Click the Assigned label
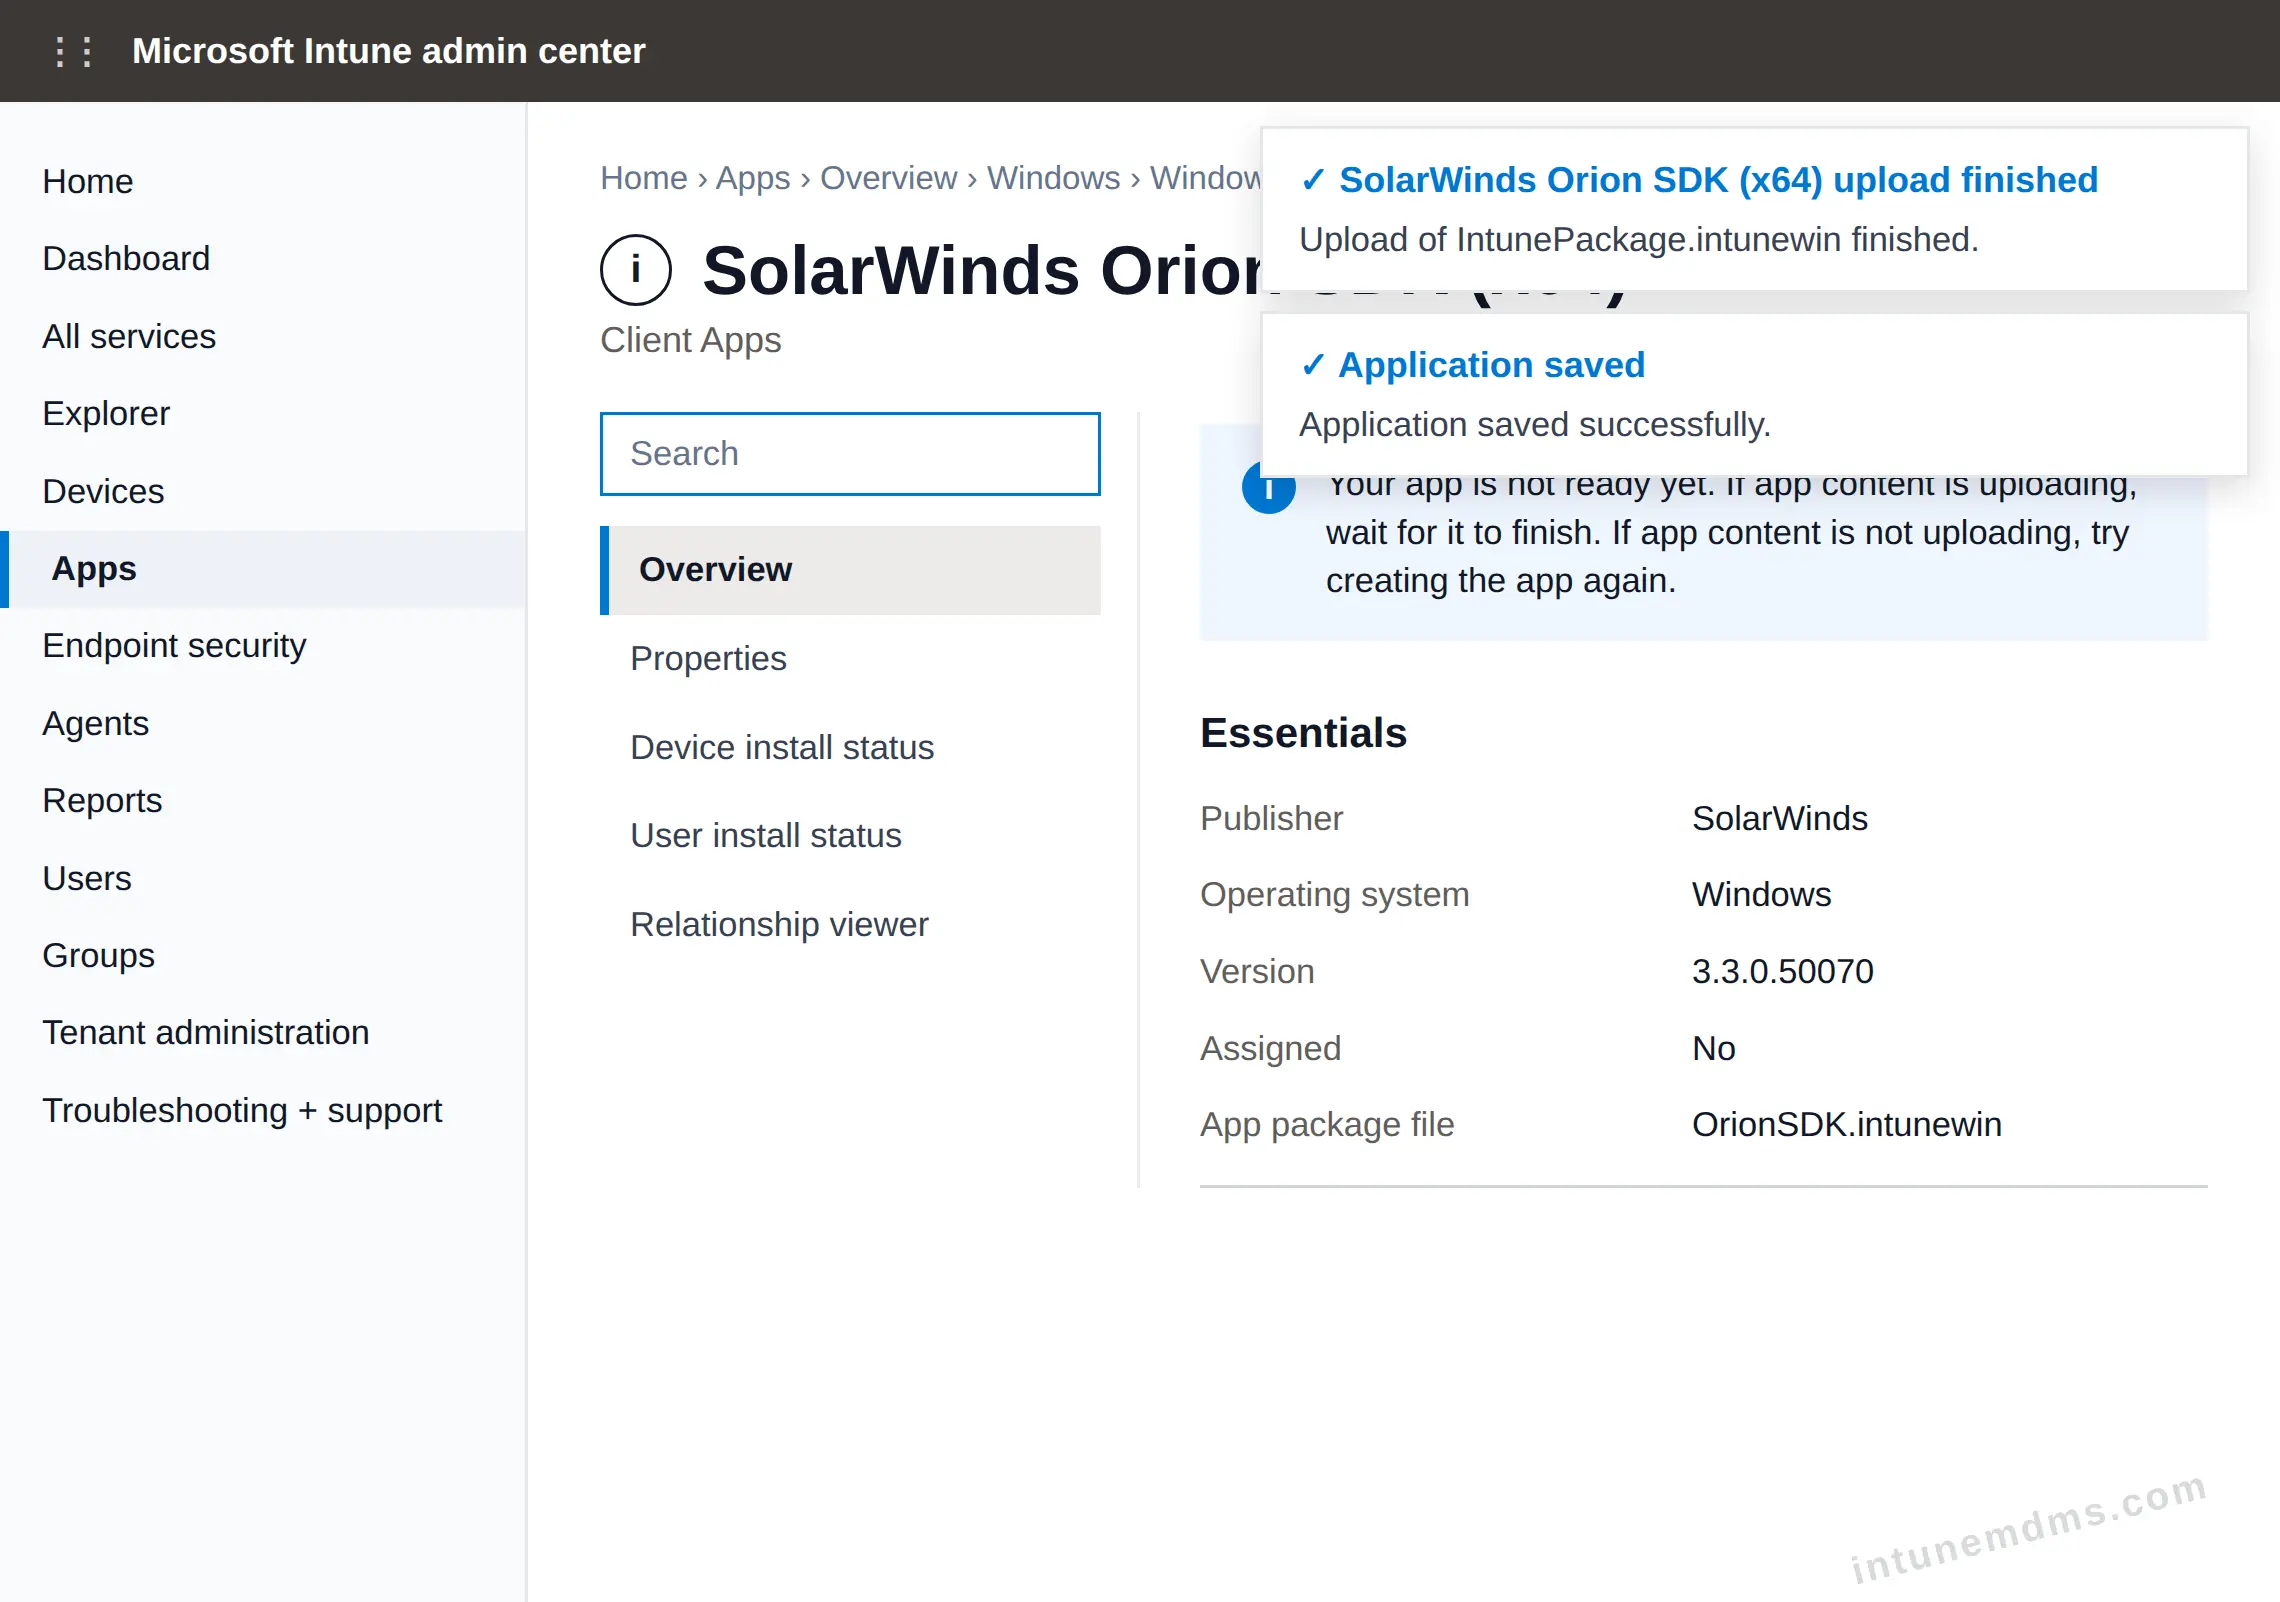The image size is (2280, 1602). 1270,1048
